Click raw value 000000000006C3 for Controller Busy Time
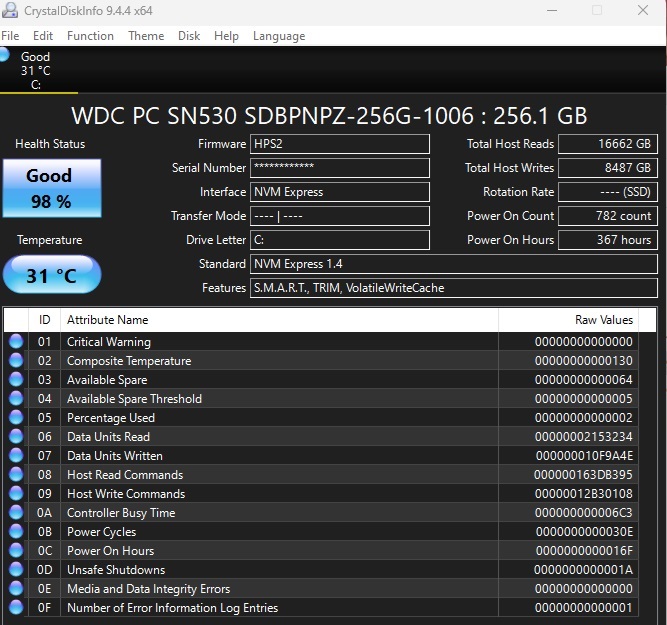Viewport: 667px width, 625px height. (x=583, y=513)
